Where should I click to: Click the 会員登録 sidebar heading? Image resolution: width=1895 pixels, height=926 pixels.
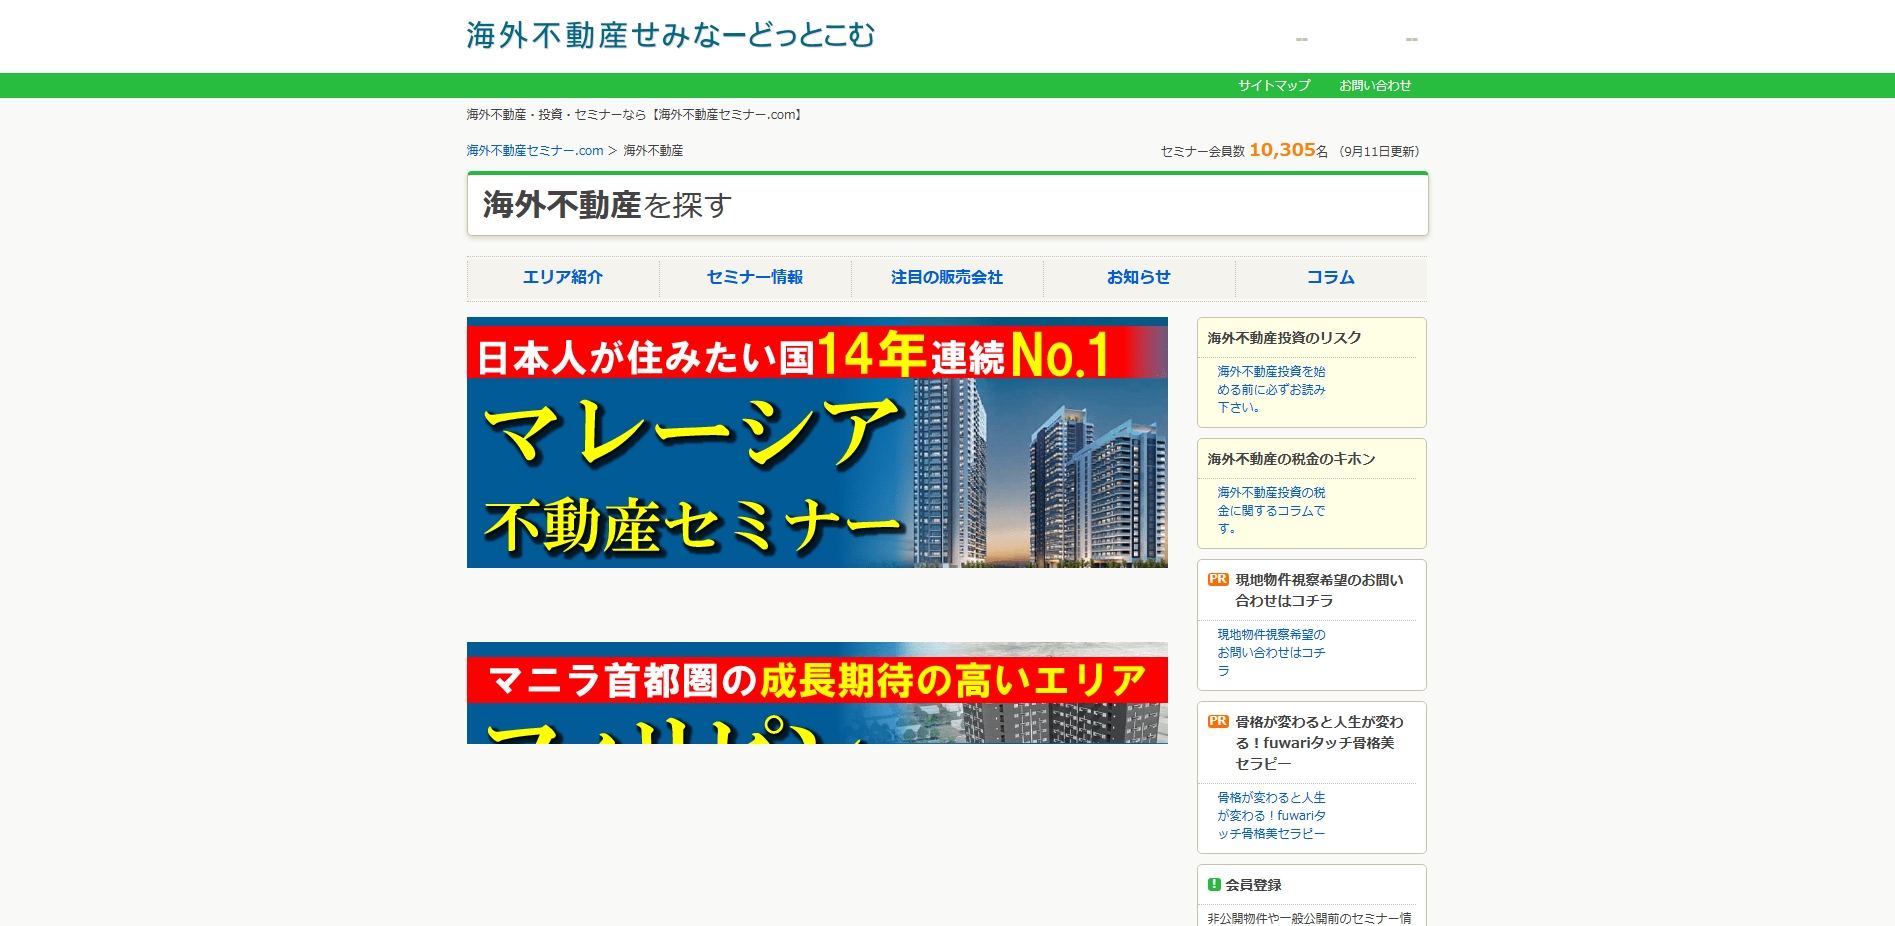pyautogui.click(x=1253, y=885)
